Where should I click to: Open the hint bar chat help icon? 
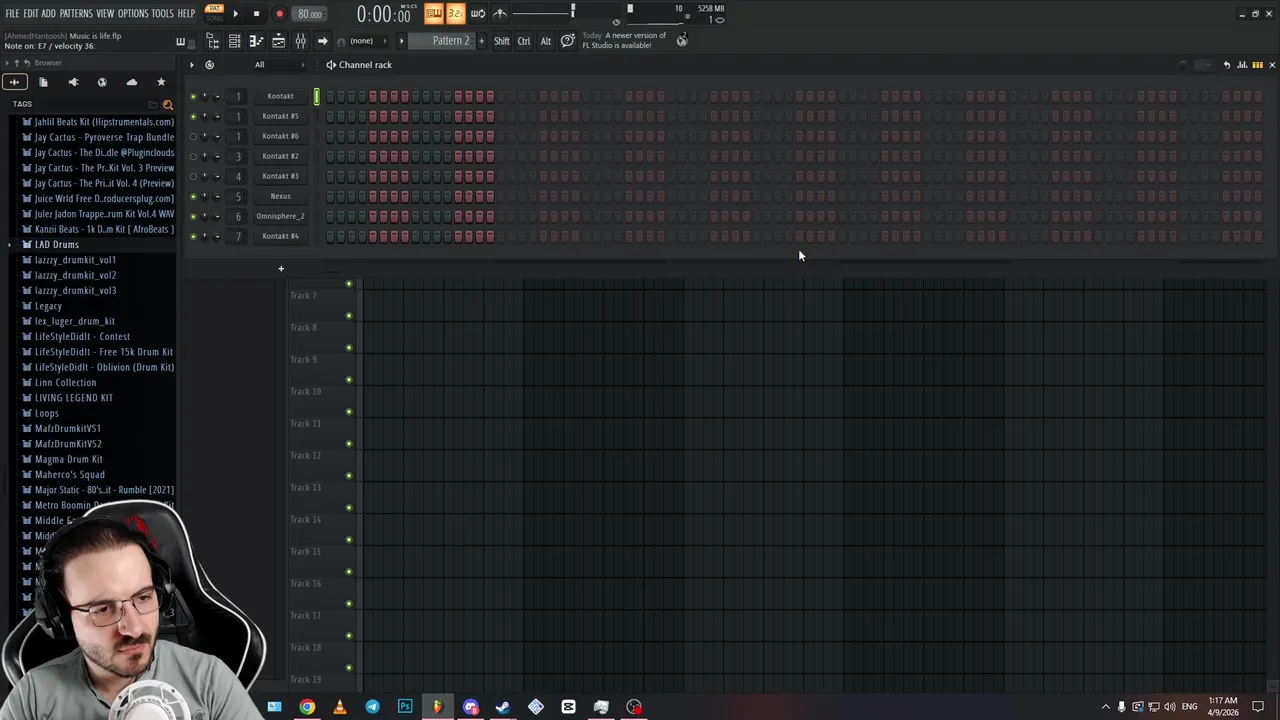click(567, 41)
